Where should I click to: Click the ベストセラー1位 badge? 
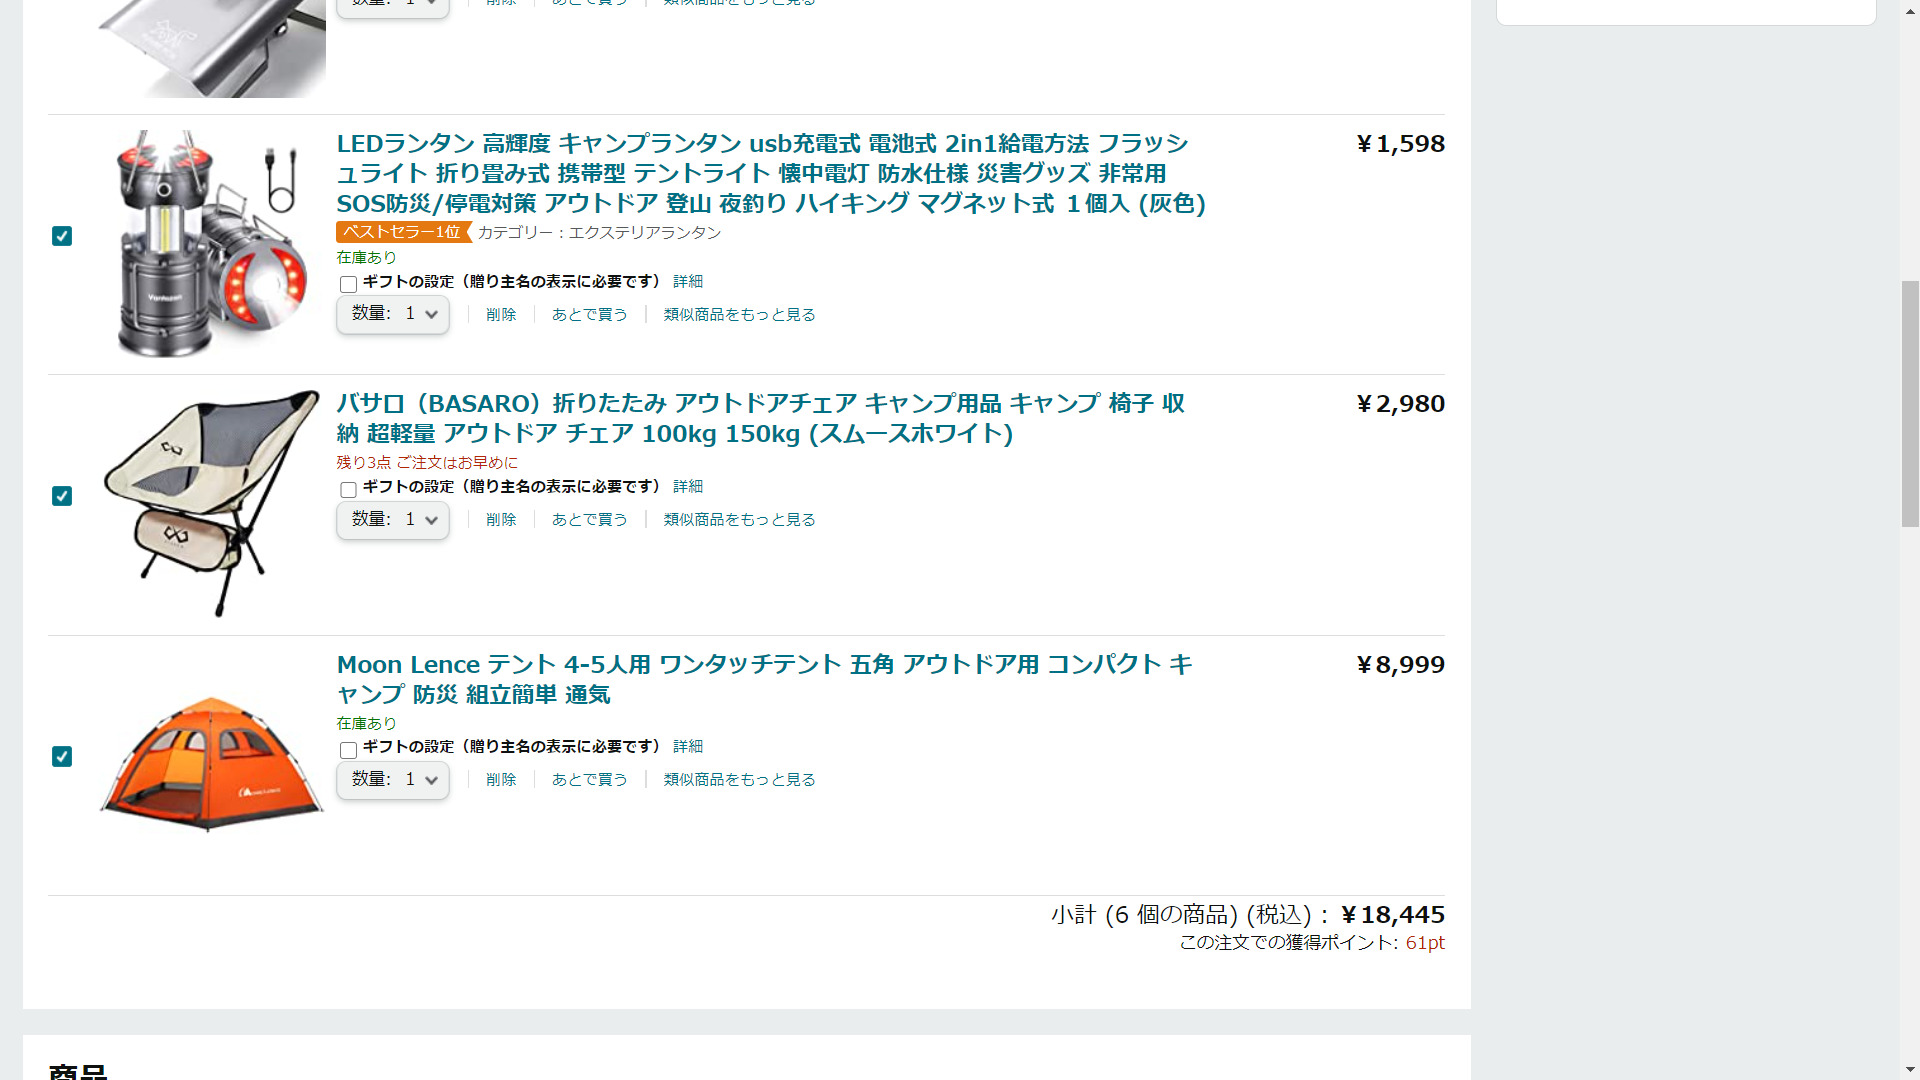[402, 232]
